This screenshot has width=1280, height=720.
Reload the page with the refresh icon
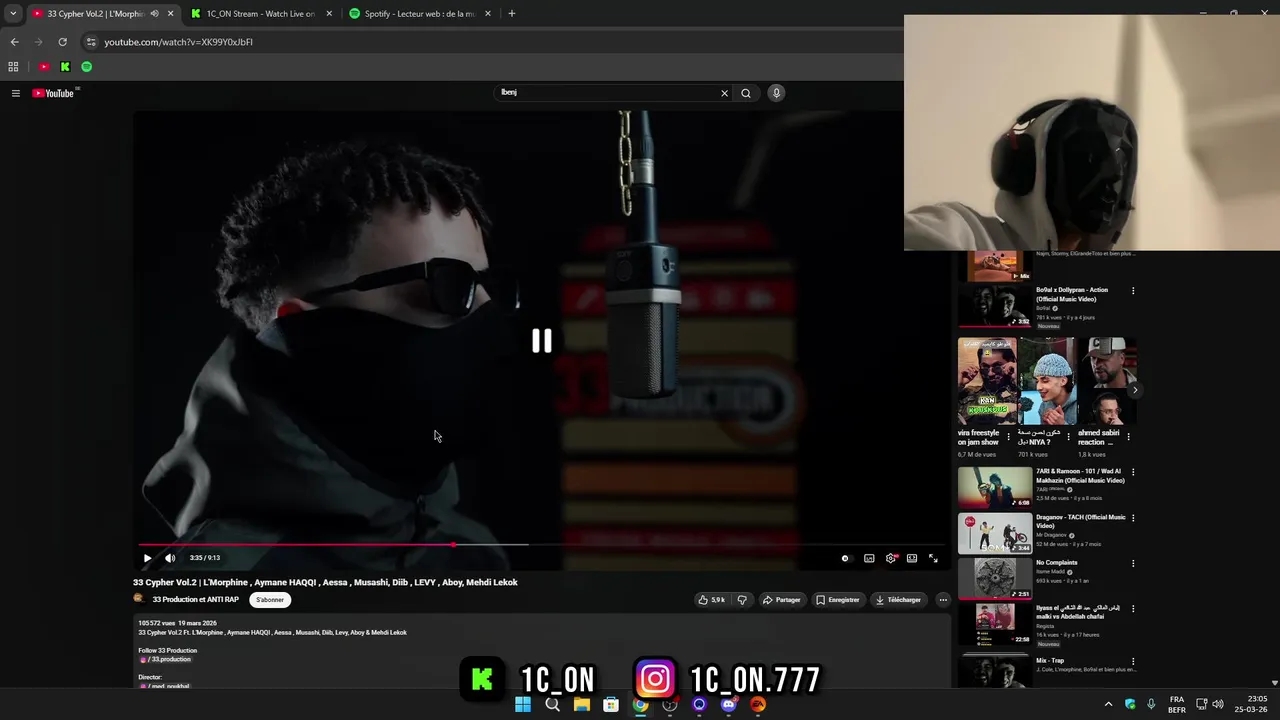[62, 42]
